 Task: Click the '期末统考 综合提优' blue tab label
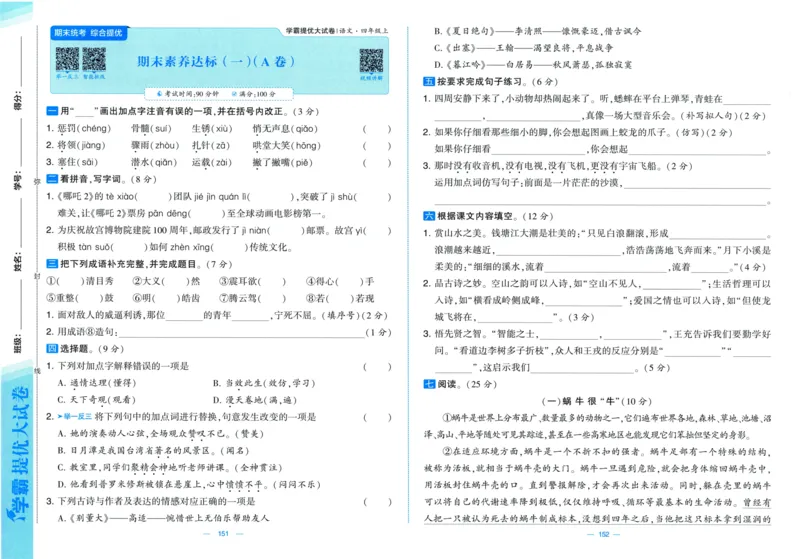88,33
